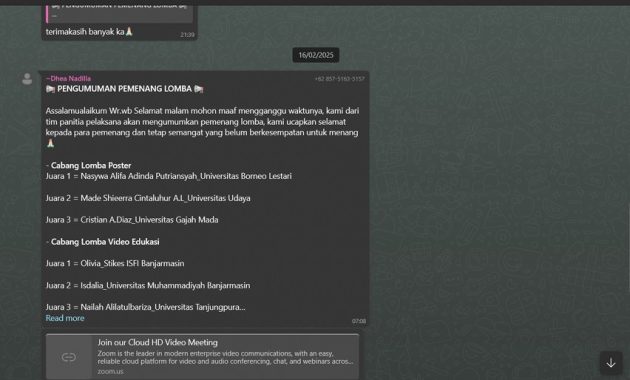Click the 07:08 message timestamp
The width and height of the screenshot is (630, 380).
[359, 321]
